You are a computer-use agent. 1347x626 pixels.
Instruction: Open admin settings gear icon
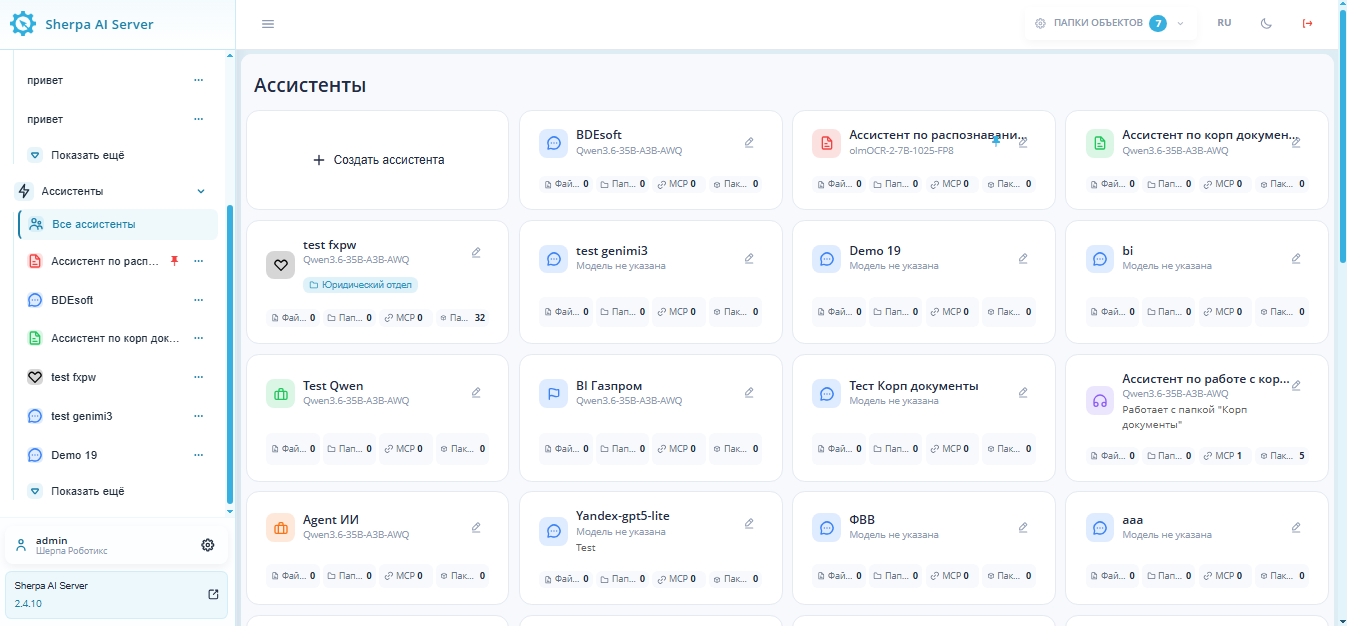208,545
